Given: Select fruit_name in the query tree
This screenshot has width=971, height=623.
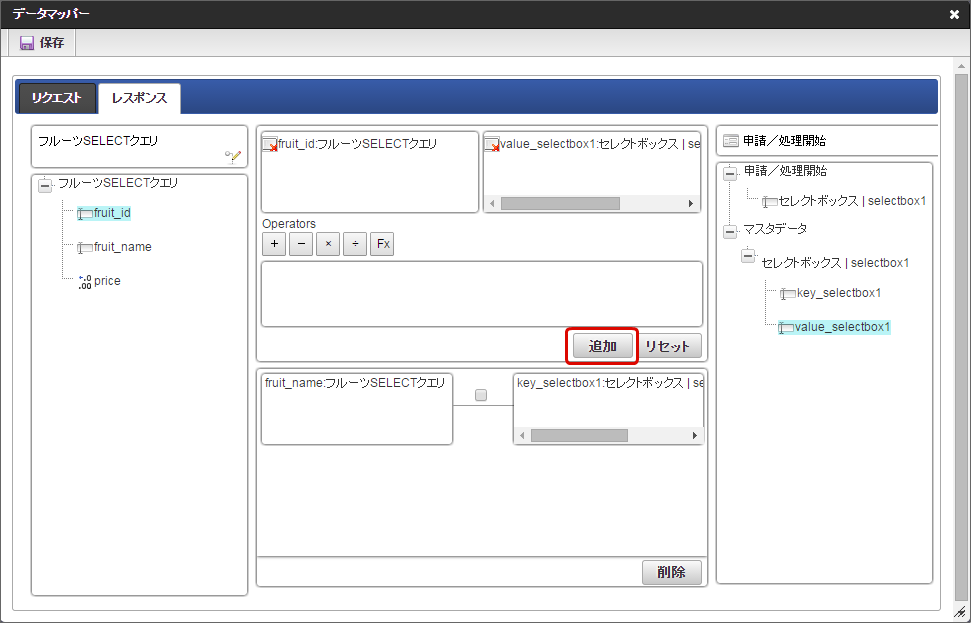Looking at the screenshot, I should 123,246.
